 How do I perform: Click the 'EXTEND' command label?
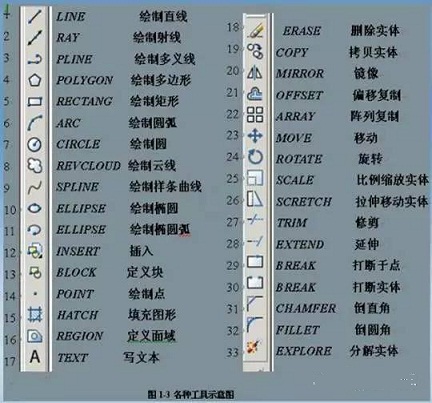click(300, 245)
